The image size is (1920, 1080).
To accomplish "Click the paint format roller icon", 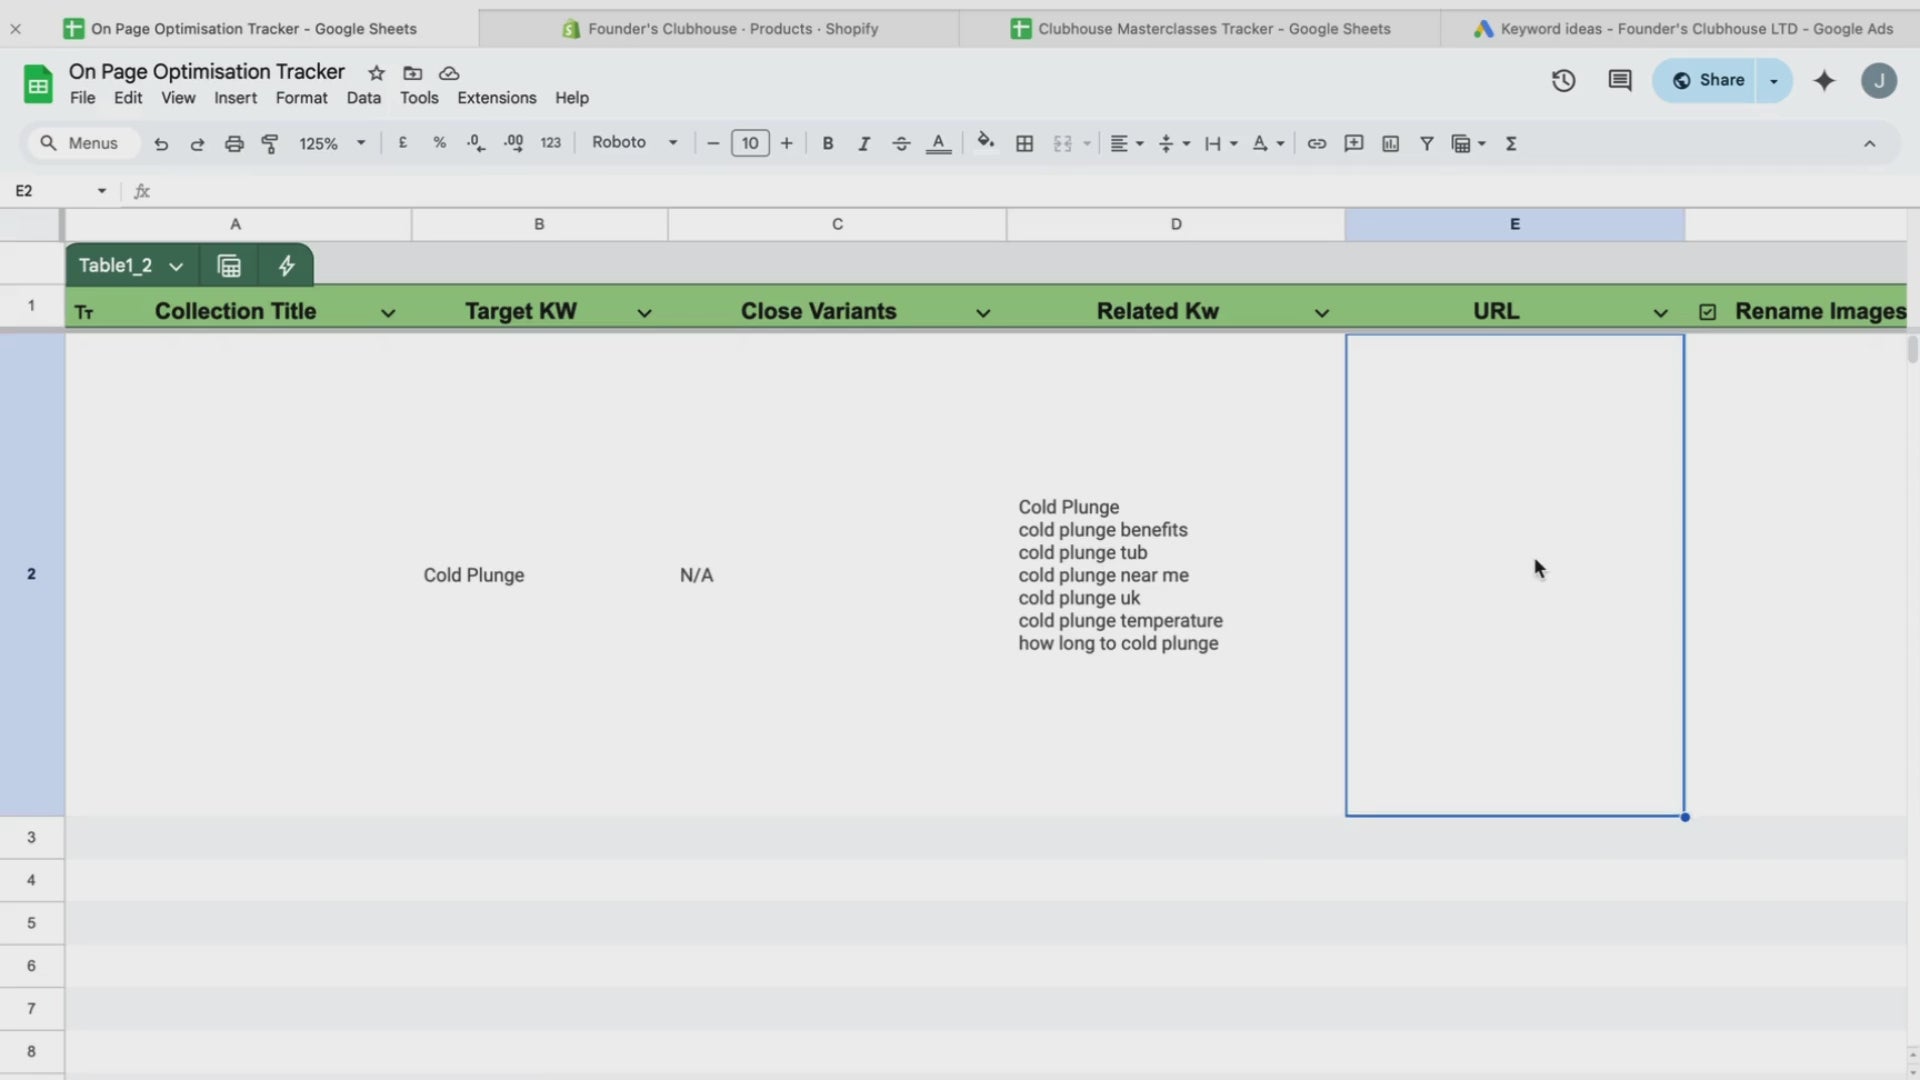I will pyautogui.click(x=270, y=144).
